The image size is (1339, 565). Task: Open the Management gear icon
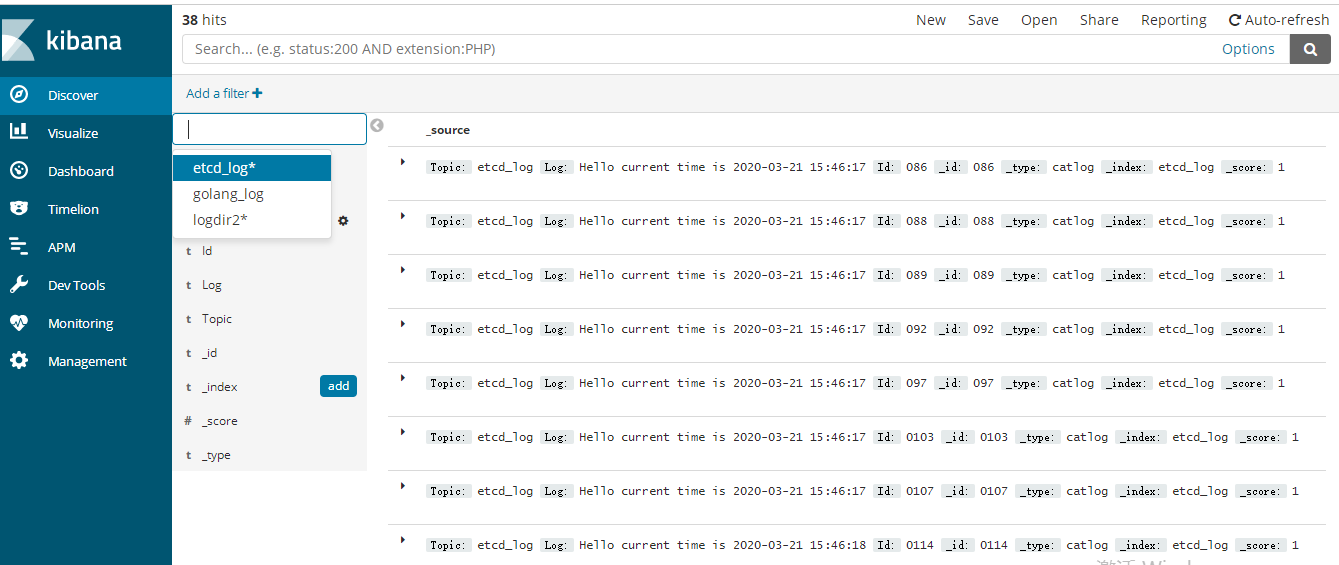coord(19,361)
